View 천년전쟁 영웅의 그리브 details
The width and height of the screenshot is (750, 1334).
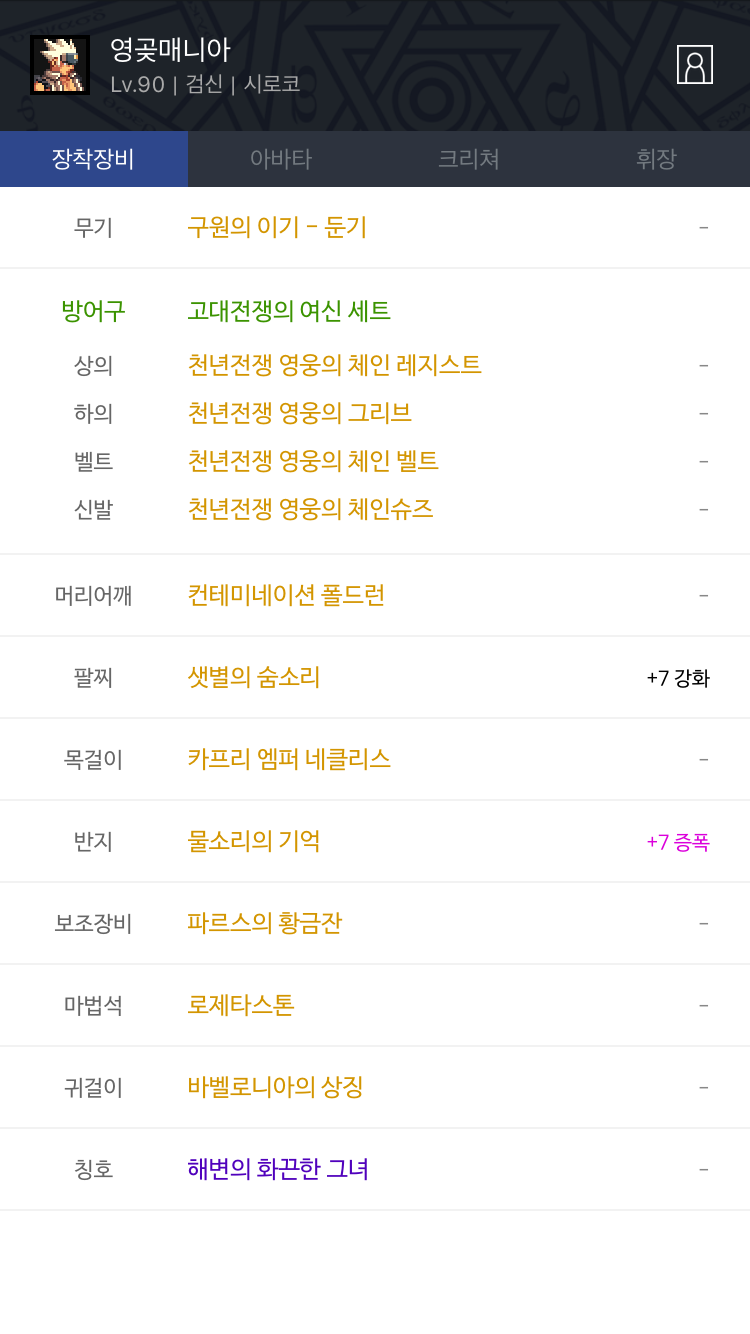299,413
